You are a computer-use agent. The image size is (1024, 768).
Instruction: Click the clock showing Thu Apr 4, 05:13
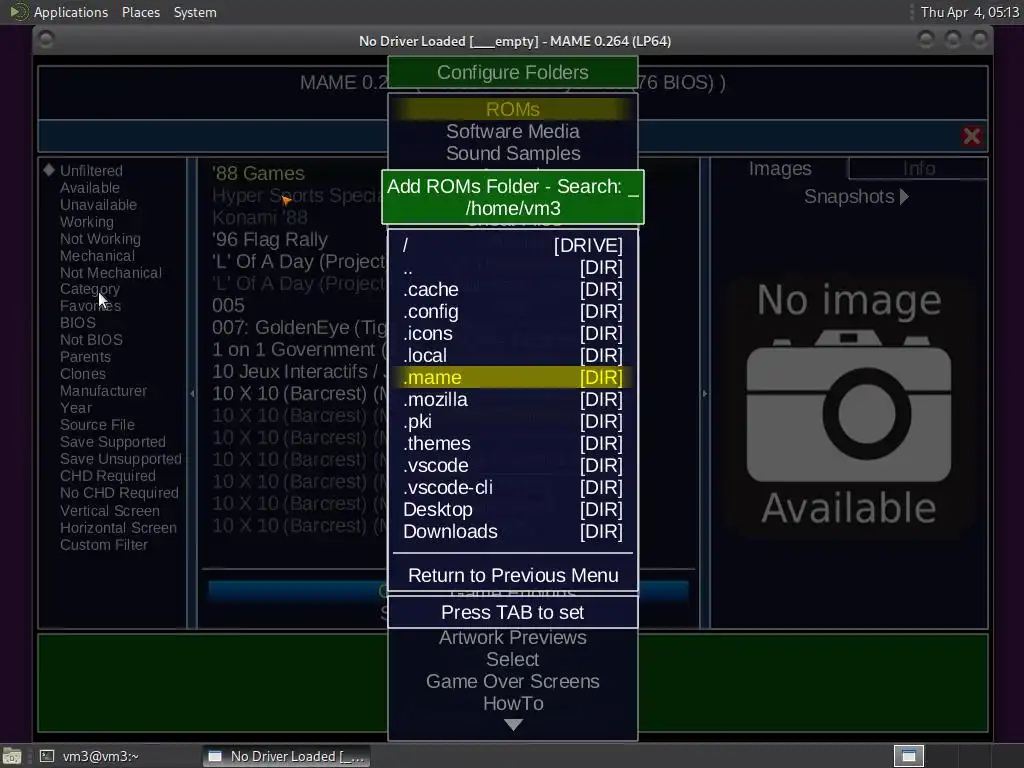point(970,12)
